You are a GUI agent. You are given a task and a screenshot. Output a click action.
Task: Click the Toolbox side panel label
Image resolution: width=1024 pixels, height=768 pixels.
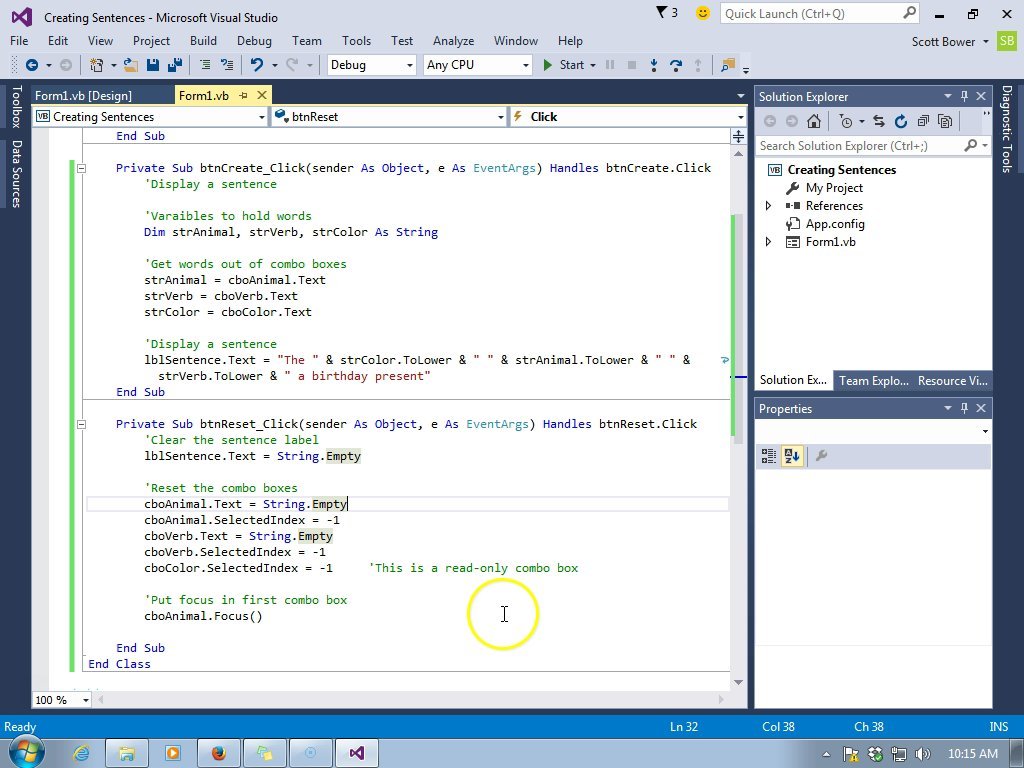(16, 107)
